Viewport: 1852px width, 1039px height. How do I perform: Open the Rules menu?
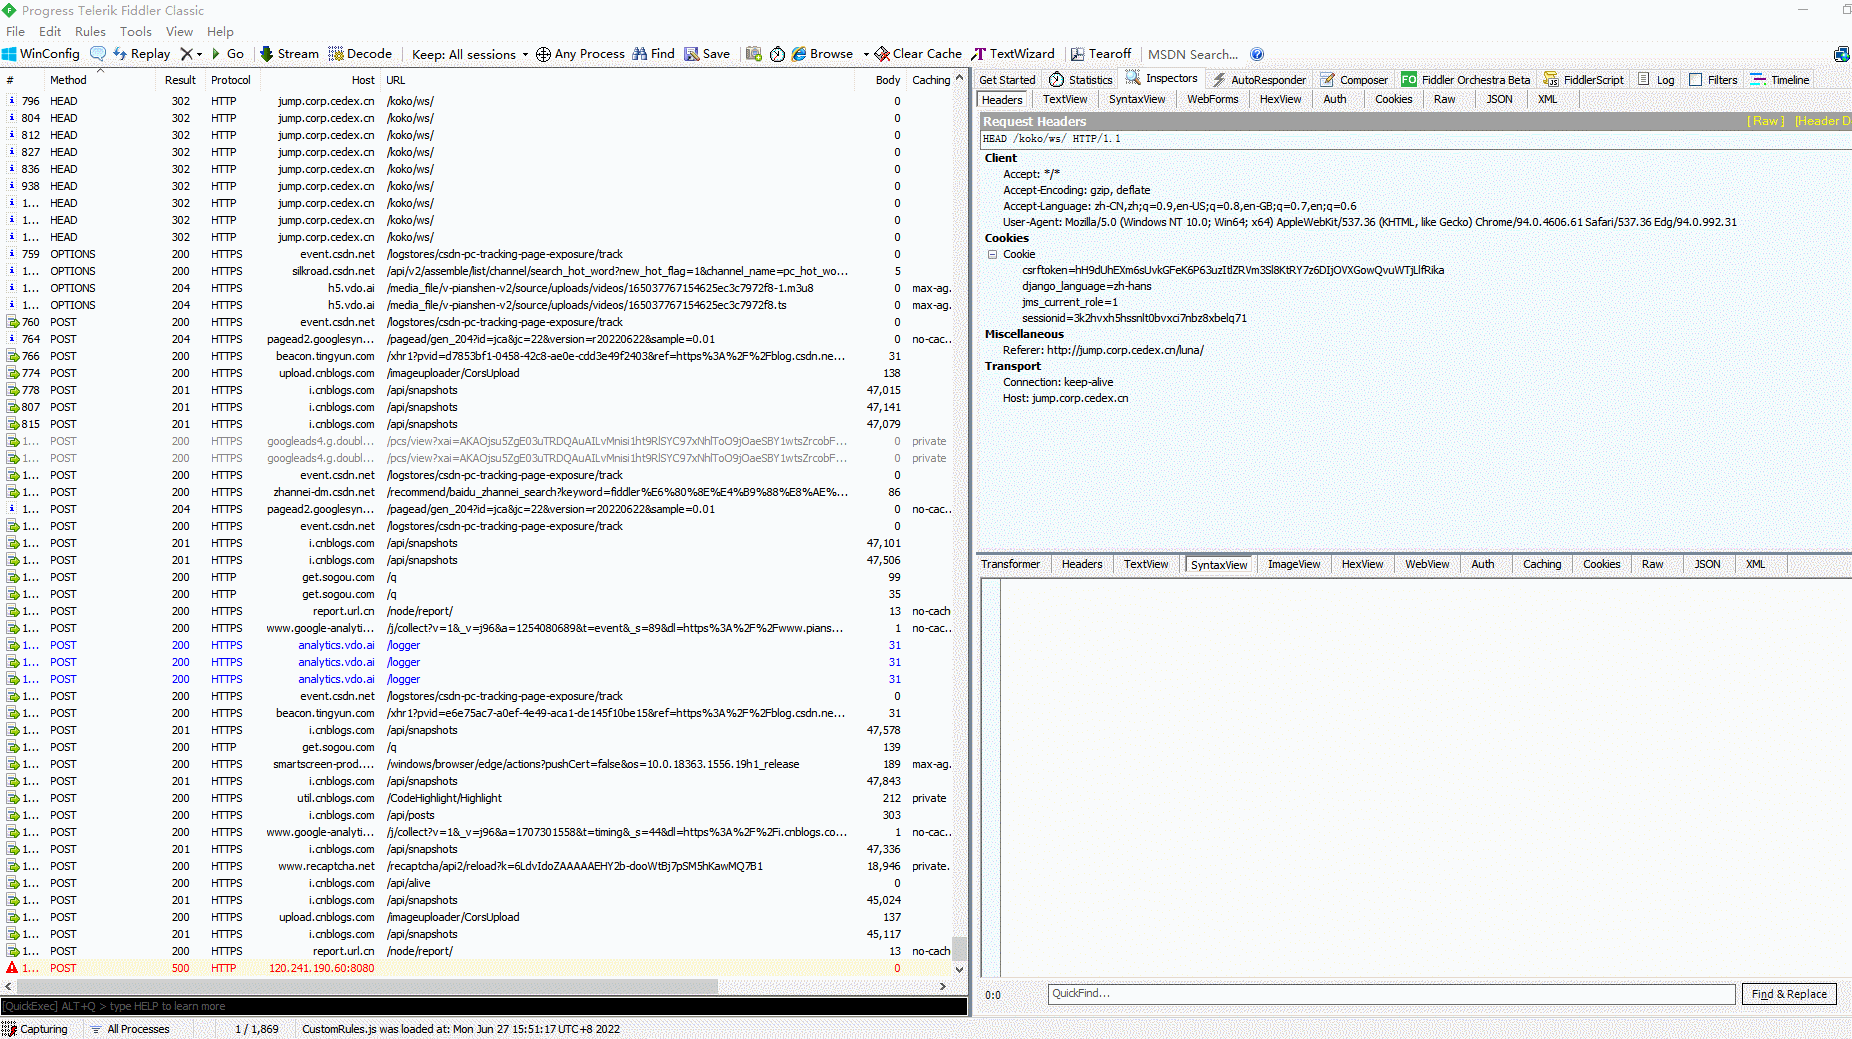pos(90,31)
